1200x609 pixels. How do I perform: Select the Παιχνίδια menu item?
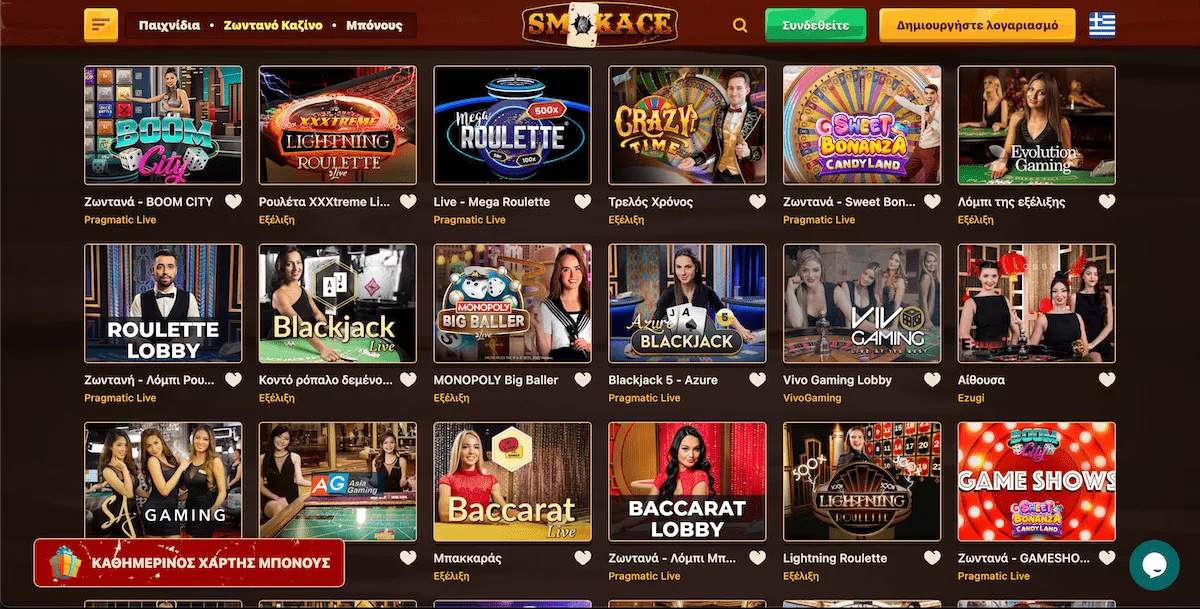[x=169, y=25]
